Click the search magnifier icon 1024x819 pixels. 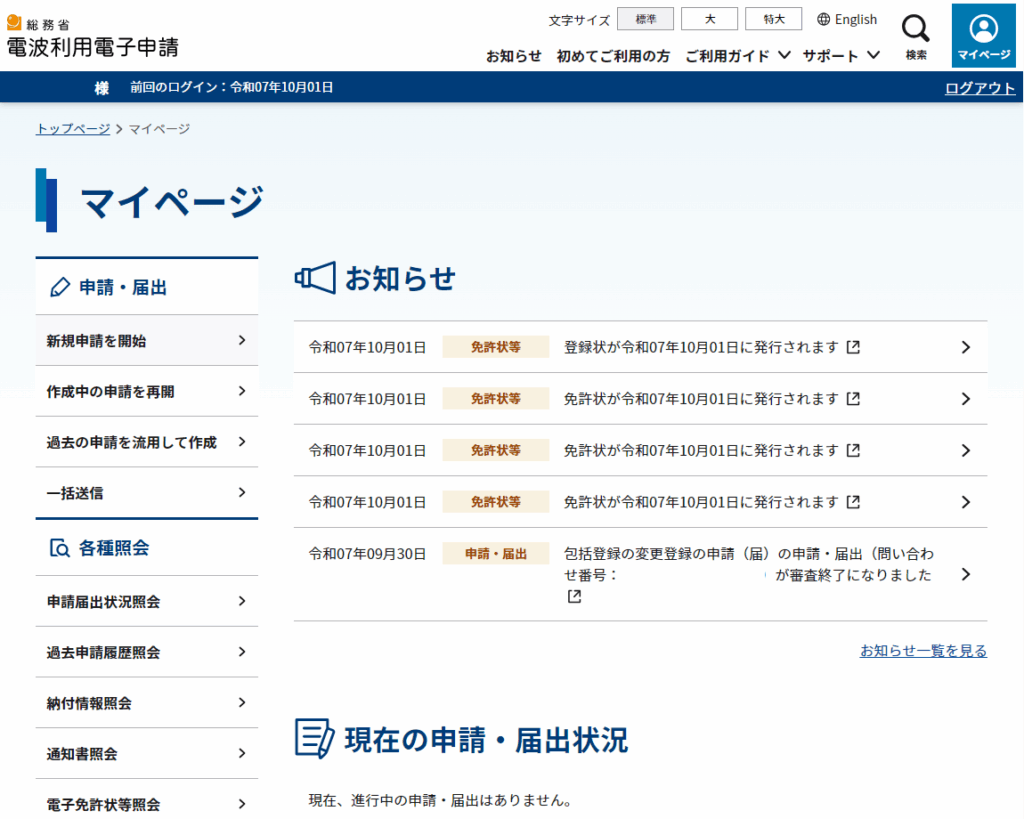click(915, 30)
